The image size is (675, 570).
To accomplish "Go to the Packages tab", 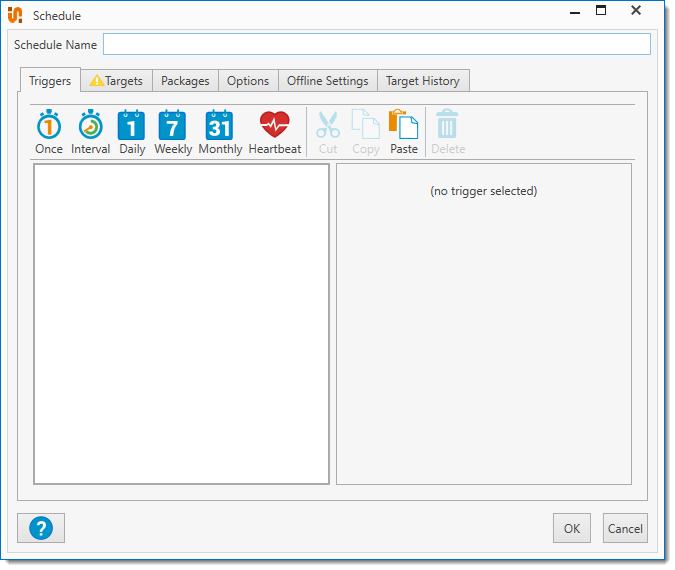I will pos(185,81).
